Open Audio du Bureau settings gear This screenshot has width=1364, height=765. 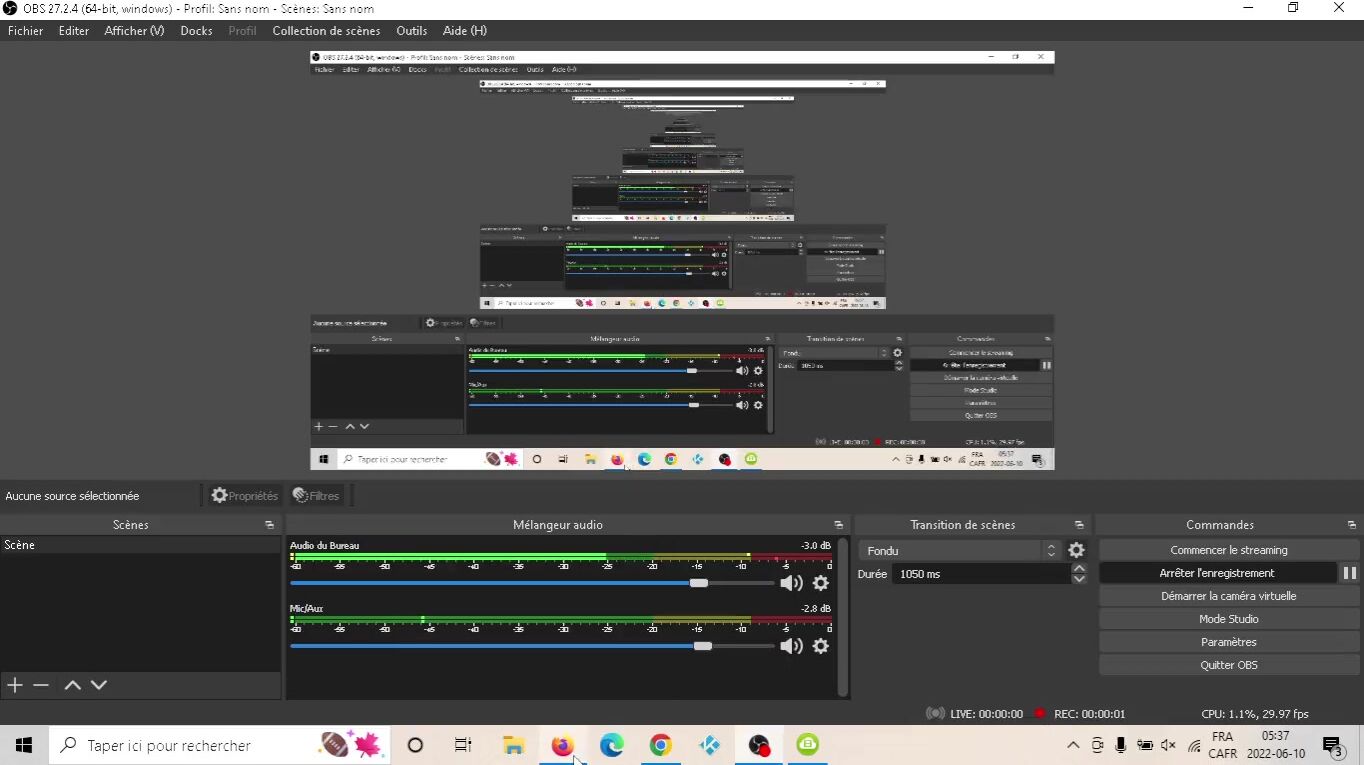(x=821, y=583)
